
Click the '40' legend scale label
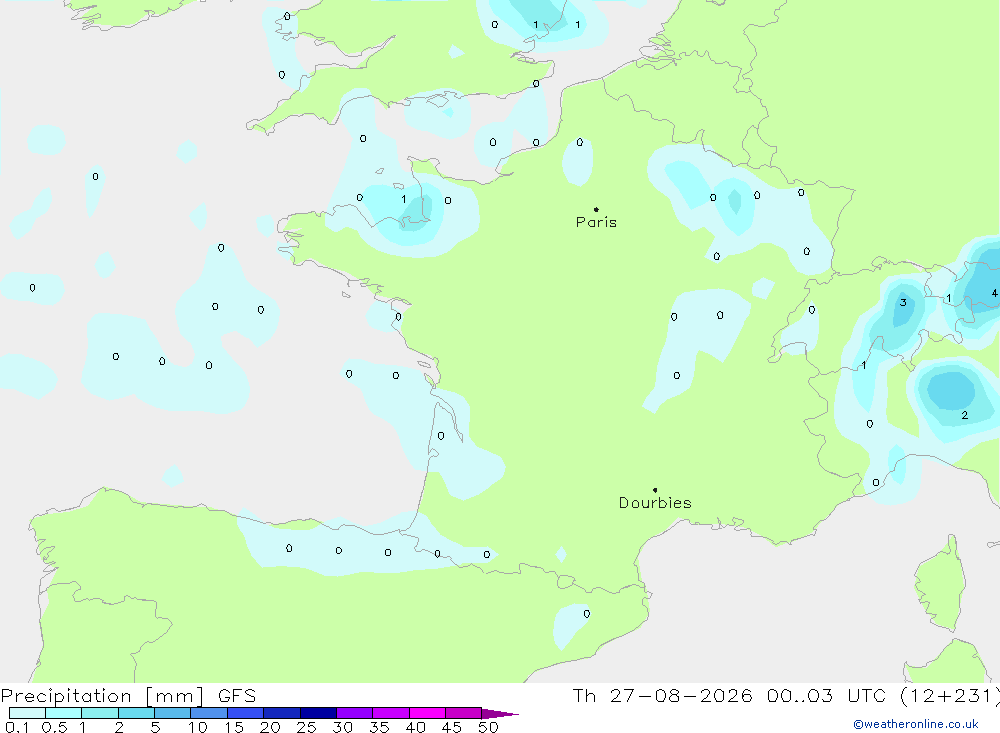pos(415,727)
